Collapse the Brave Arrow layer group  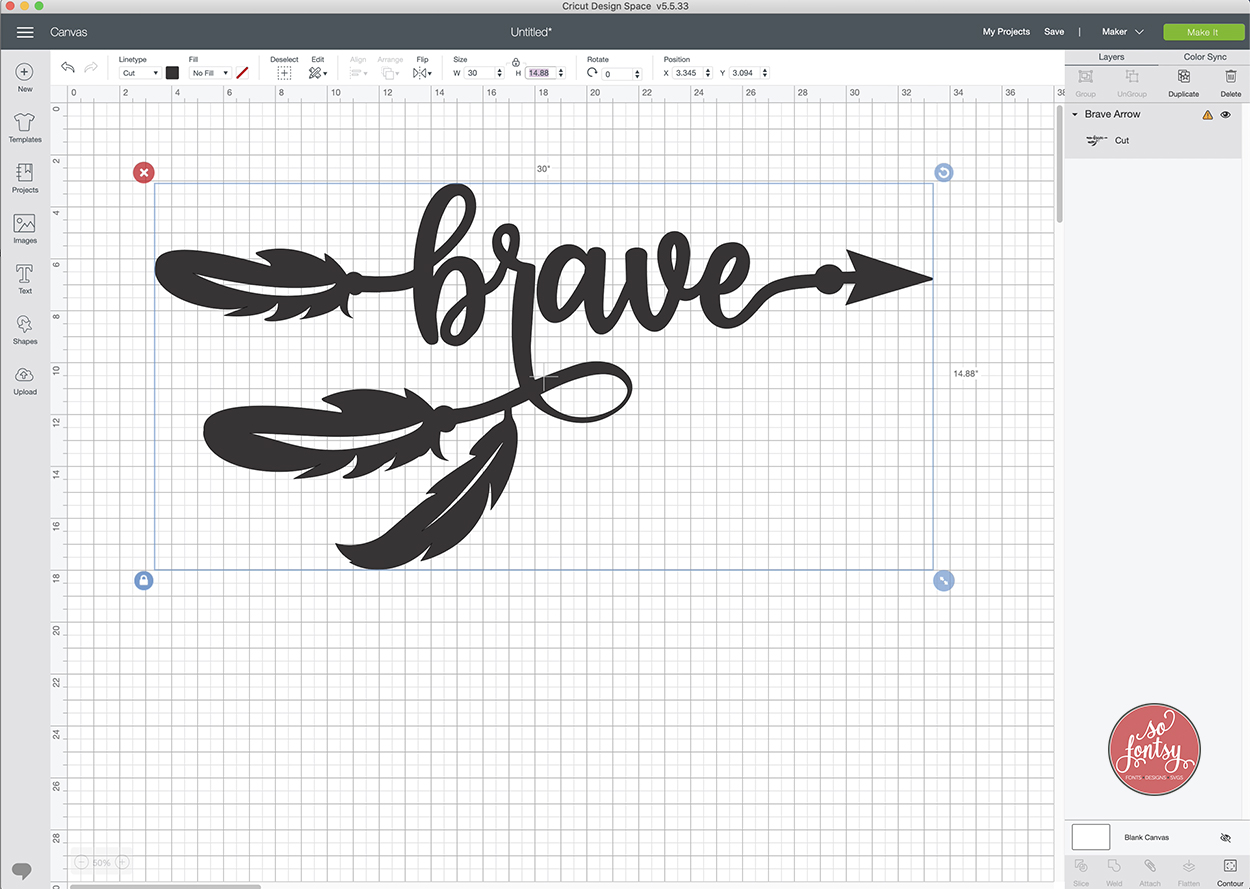tap(1075, 115)
